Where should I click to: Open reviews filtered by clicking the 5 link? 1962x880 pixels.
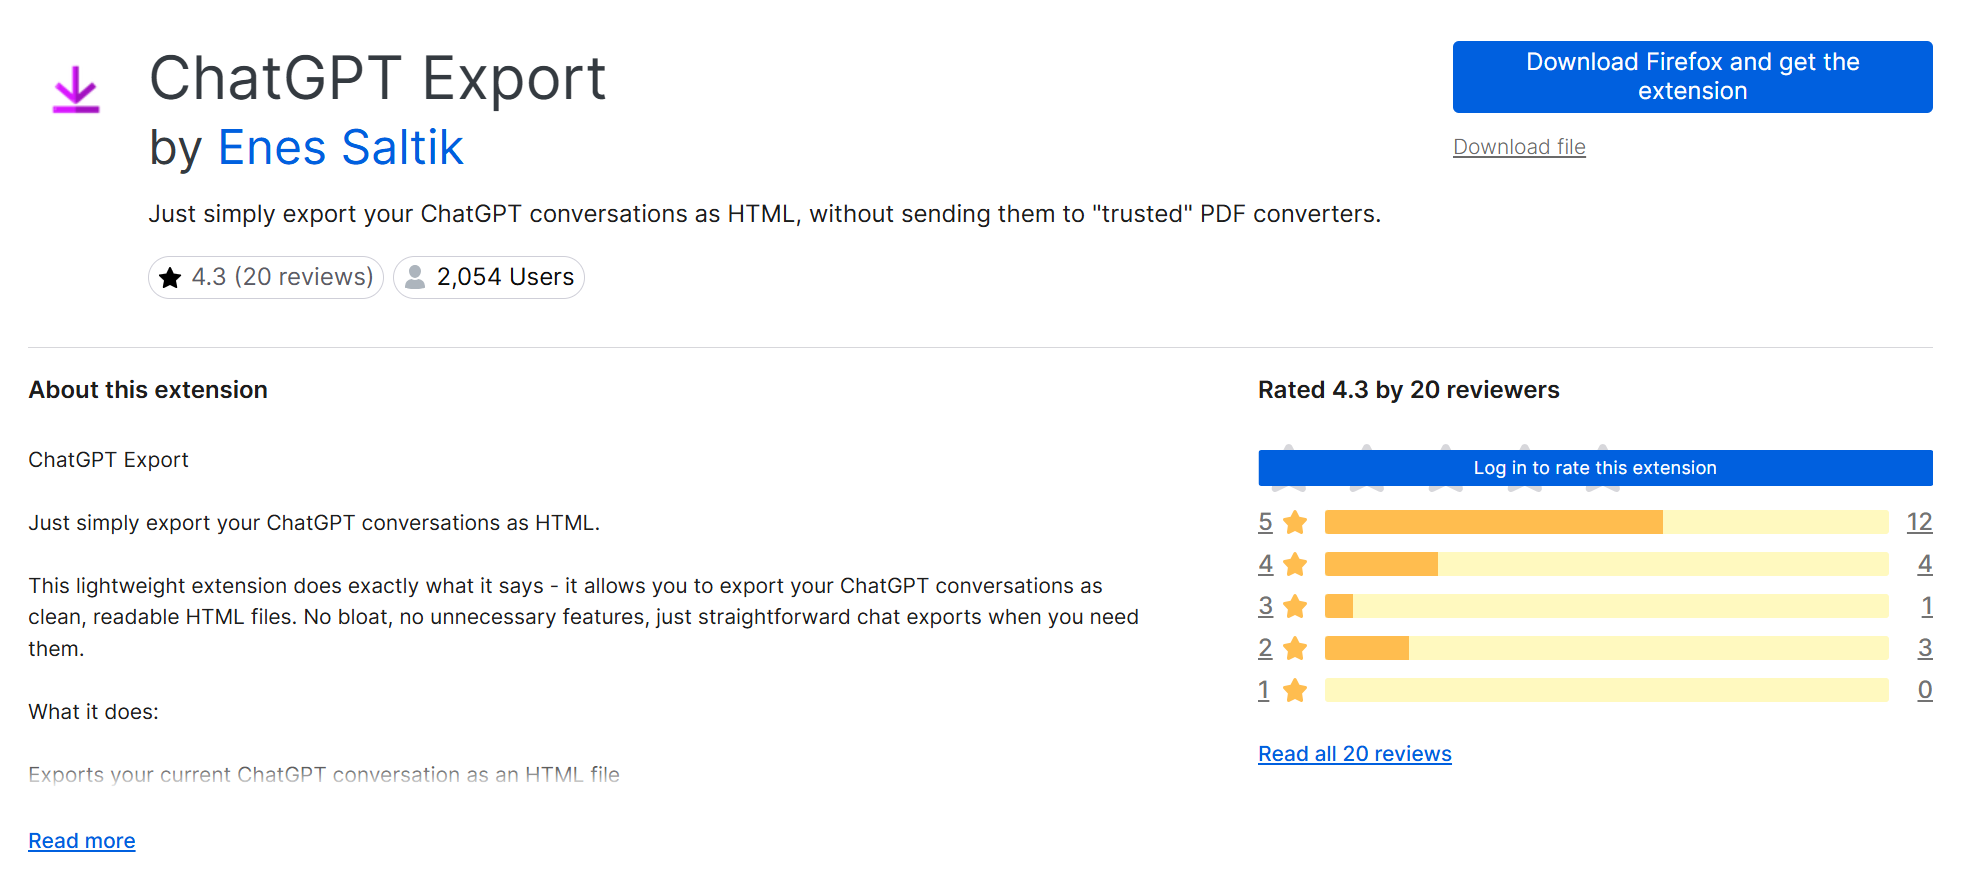1264,521
